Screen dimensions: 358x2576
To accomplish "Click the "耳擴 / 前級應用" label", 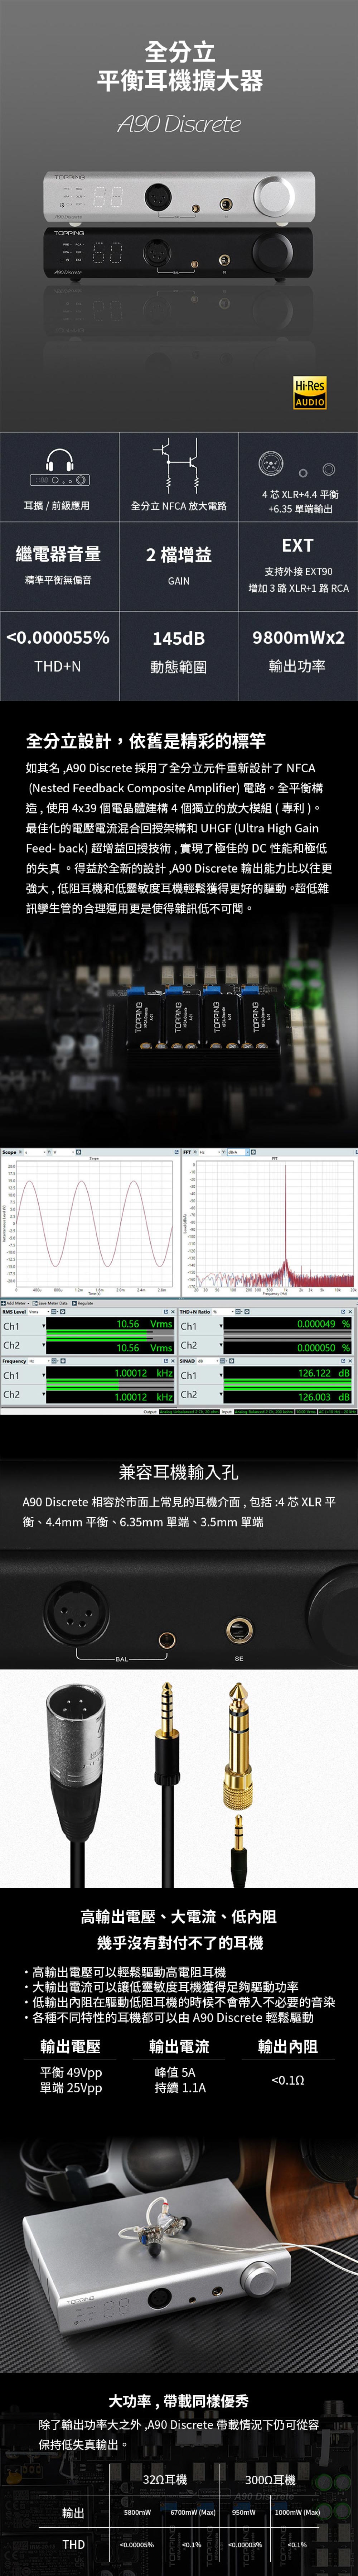I will pyautogui.click(x=57, y=506).
